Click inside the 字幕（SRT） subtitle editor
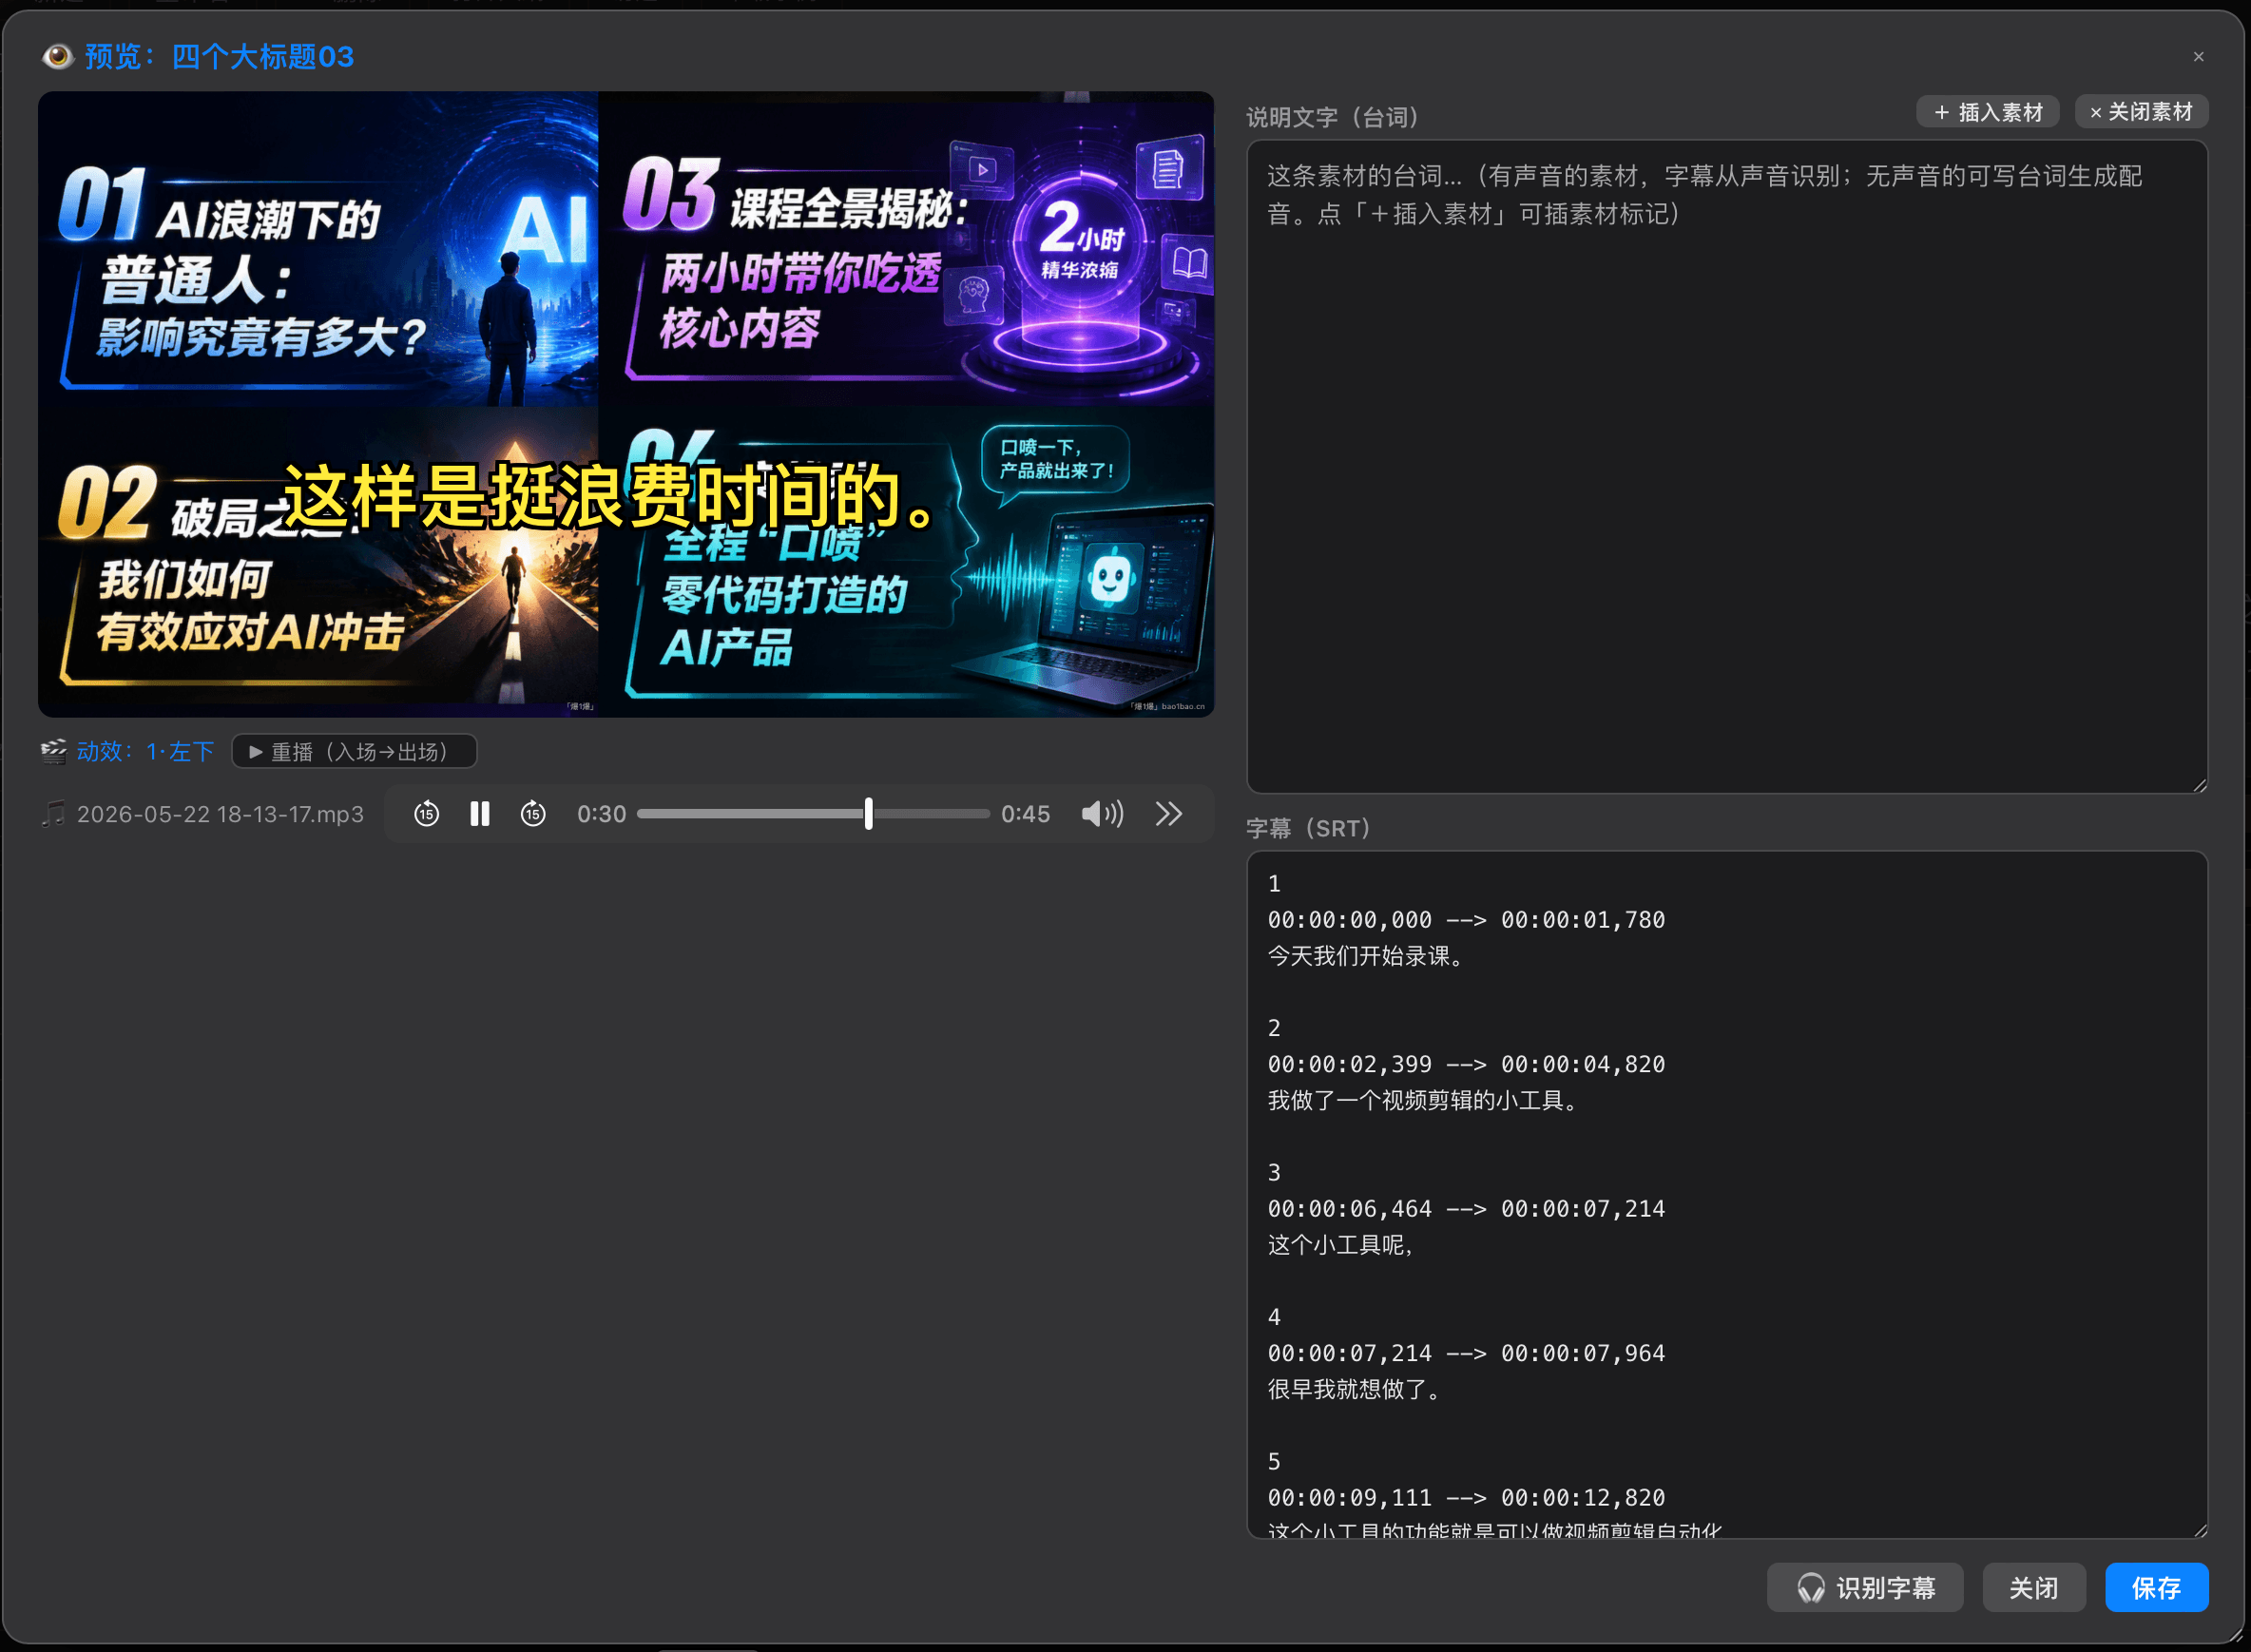This screenshot has height=1652, width=2251. pos(1727,1194)
